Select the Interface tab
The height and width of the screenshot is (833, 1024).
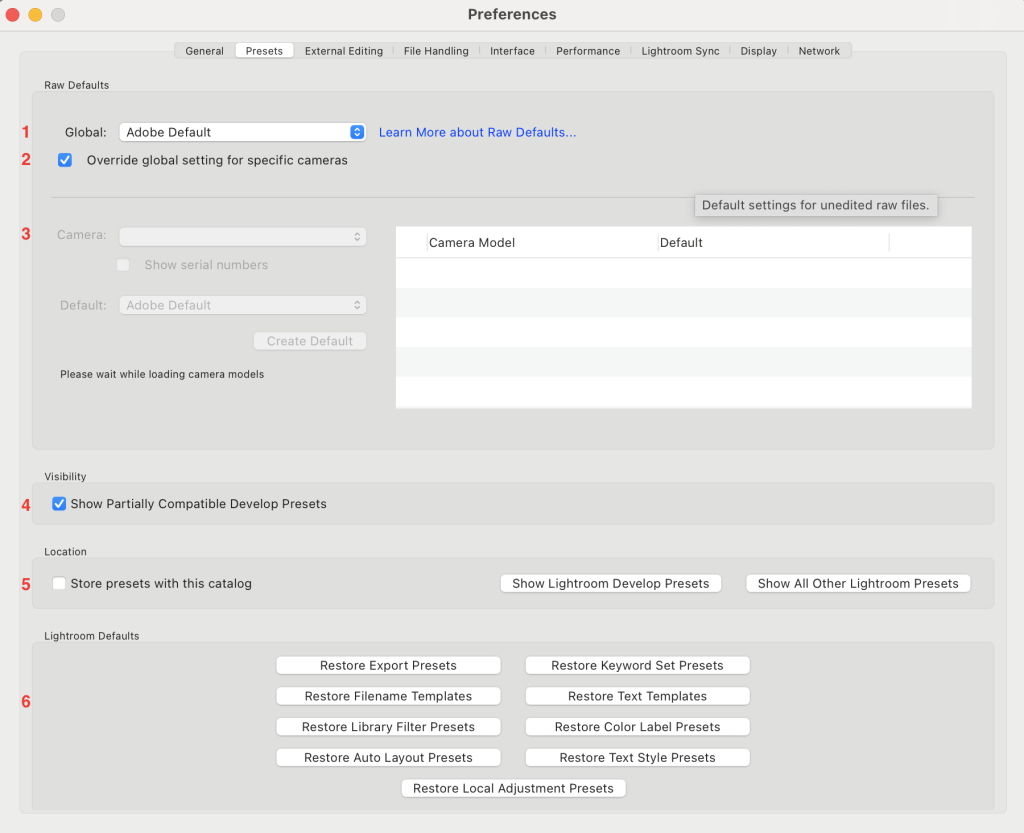[512, 51]
